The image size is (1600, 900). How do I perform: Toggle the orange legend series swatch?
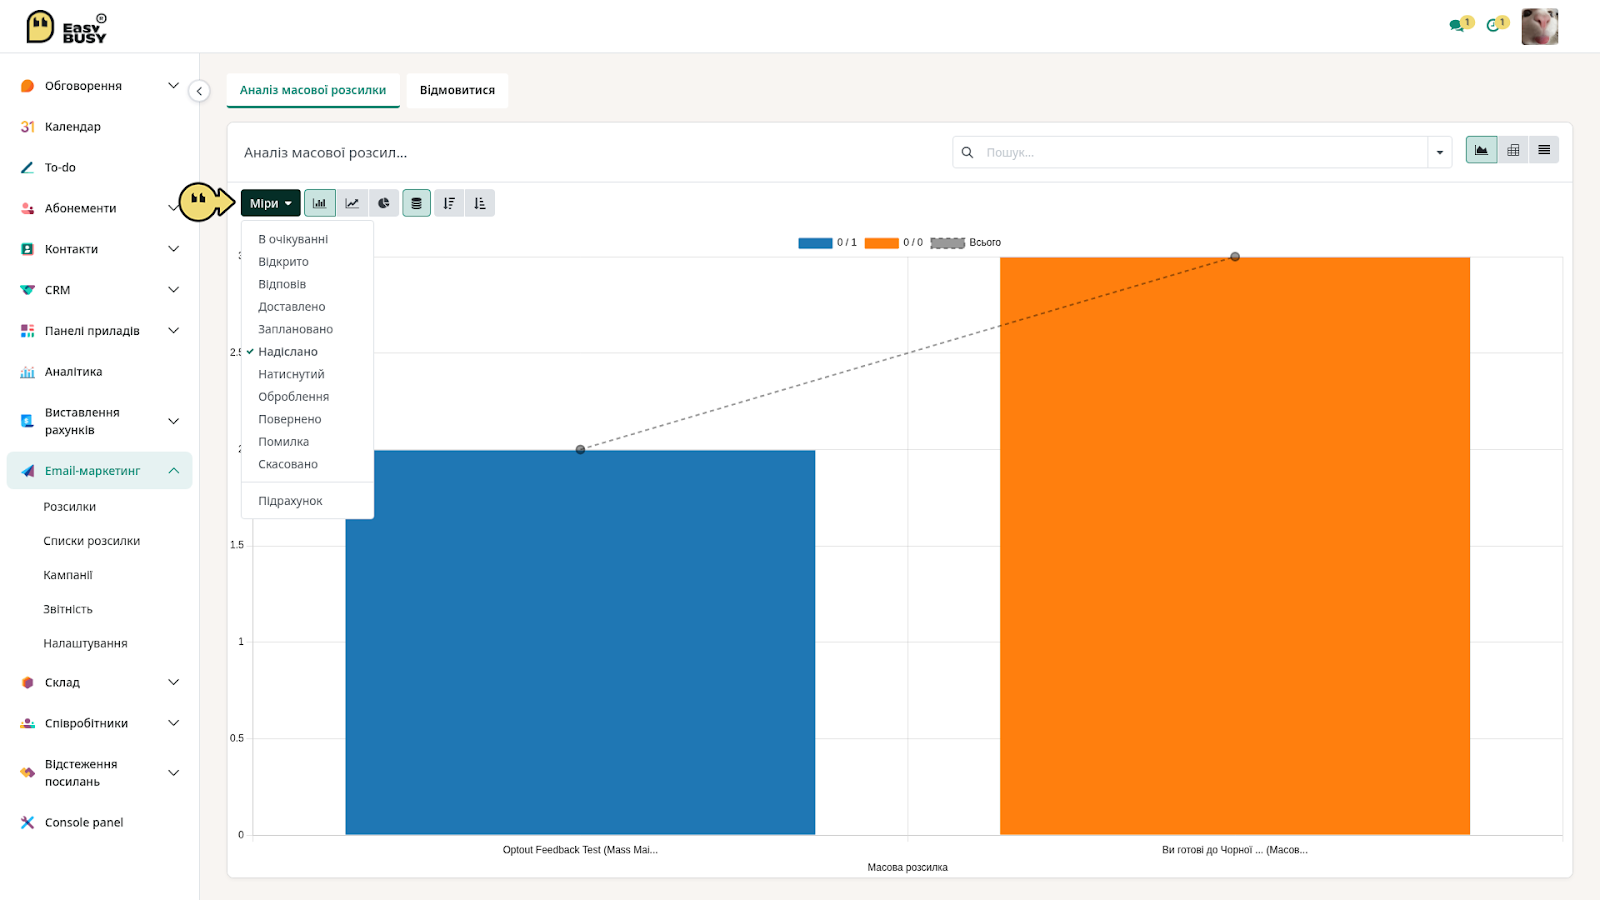click(x=881, y=243)
